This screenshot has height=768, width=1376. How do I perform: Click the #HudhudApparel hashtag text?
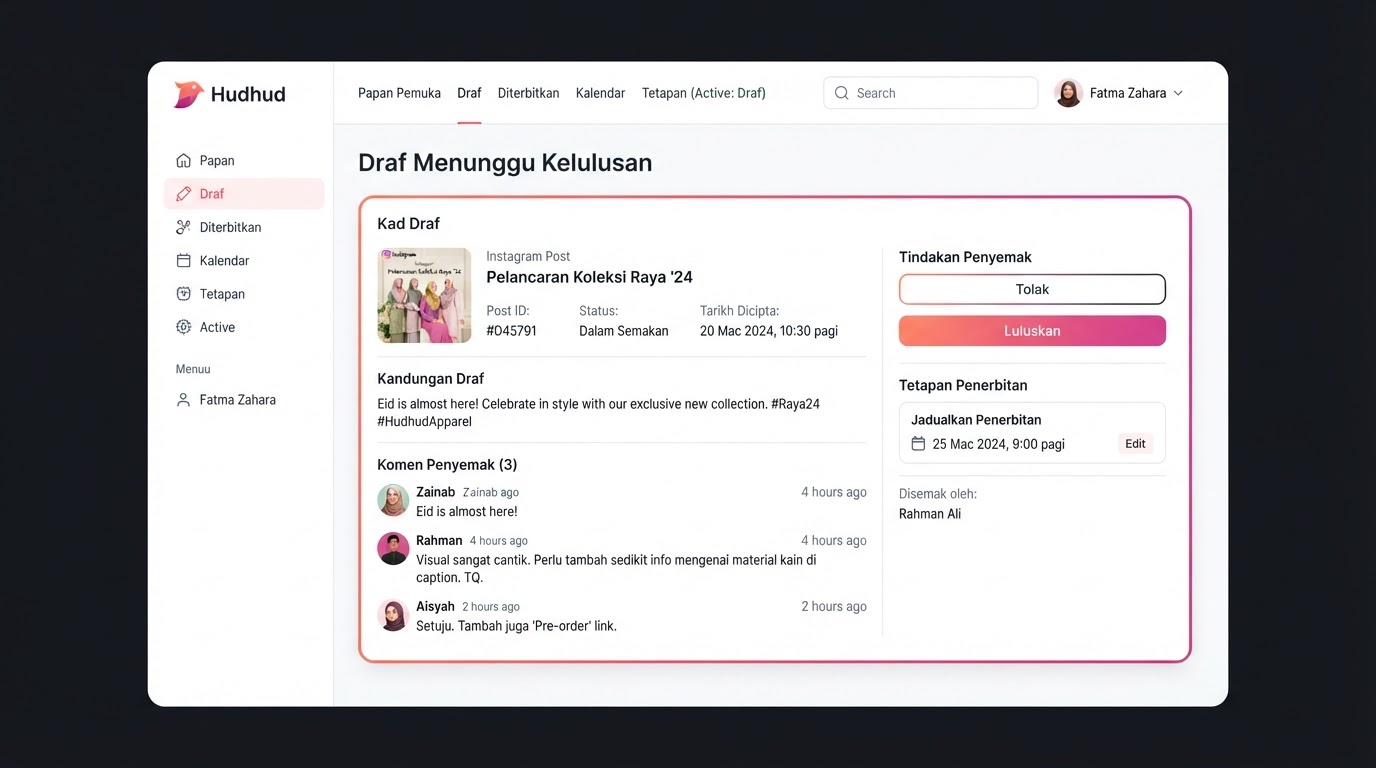[x=424, y=422]
